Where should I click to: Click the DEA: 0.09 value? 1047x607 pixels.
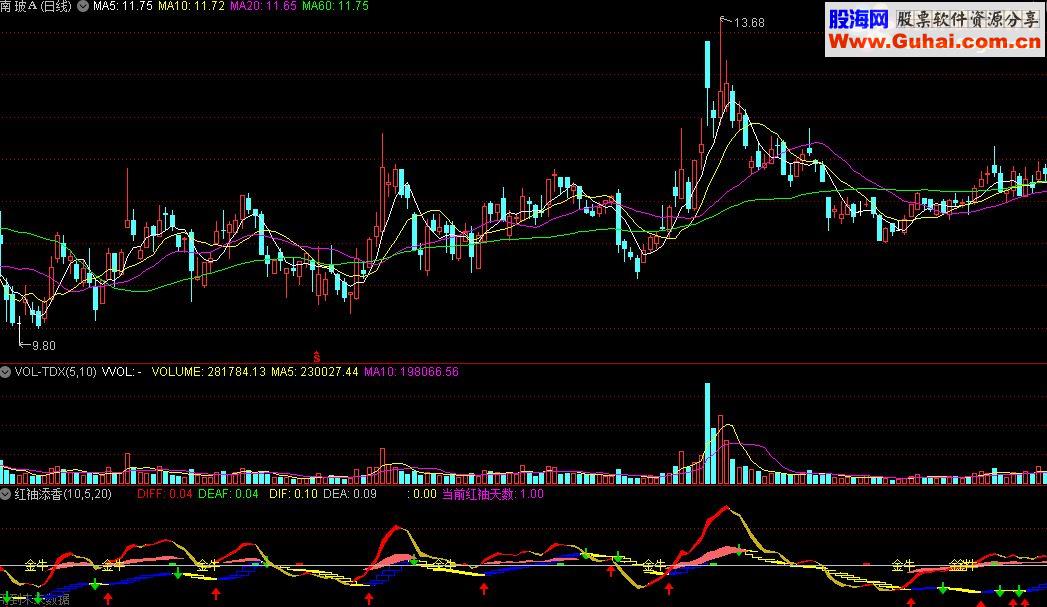coord(350,494)
